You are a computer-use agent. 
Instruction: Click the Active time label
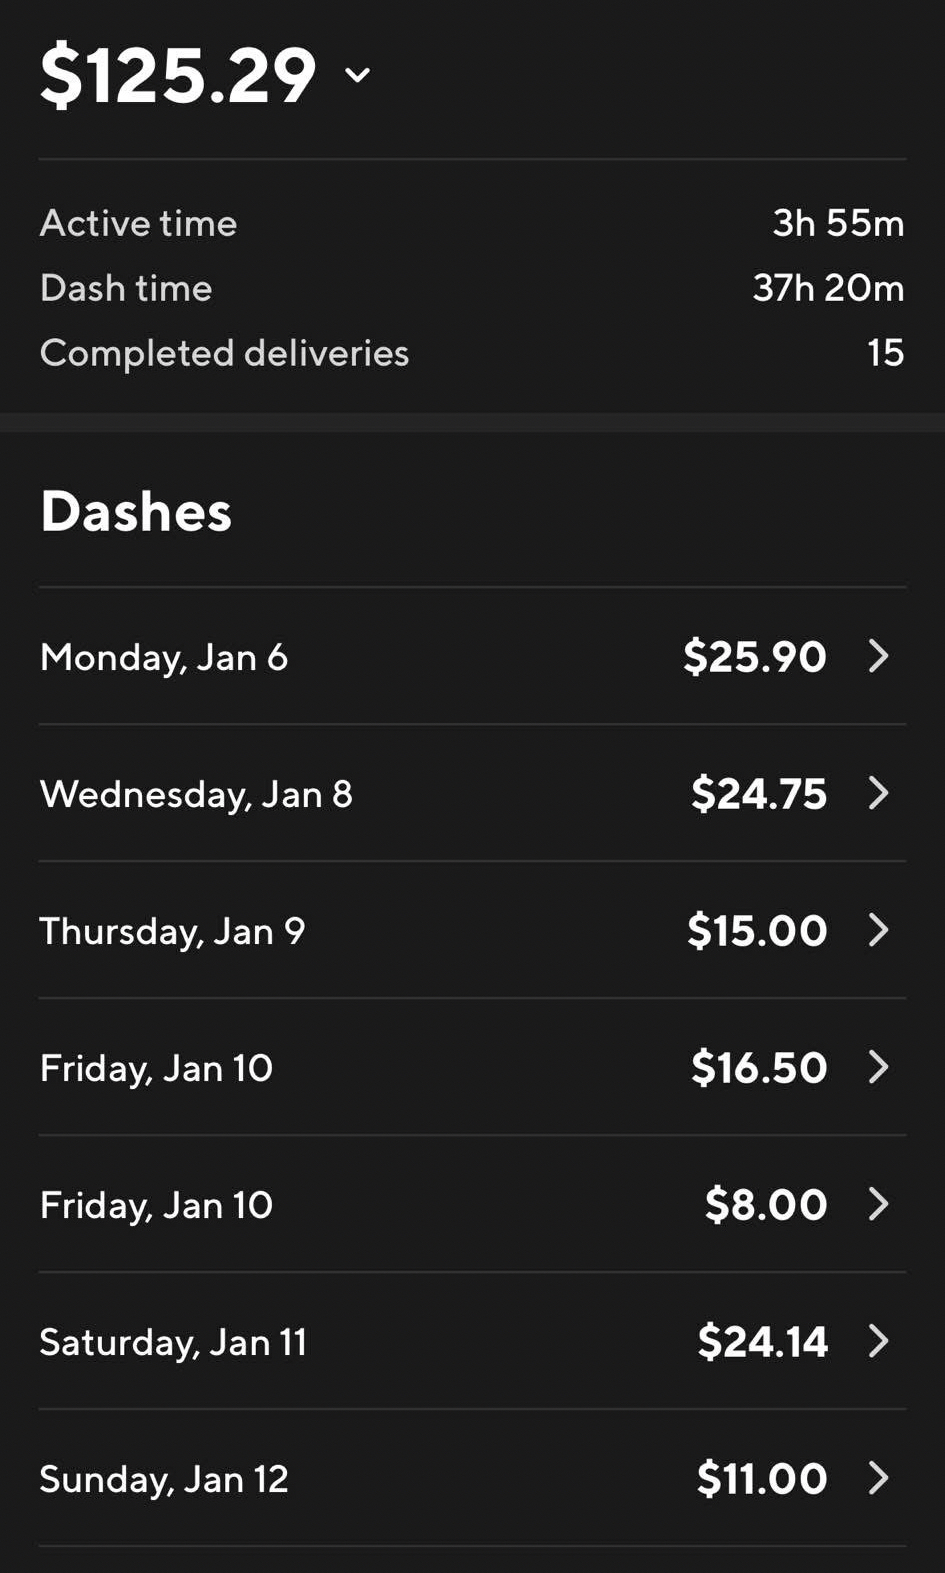coord(138,223)
